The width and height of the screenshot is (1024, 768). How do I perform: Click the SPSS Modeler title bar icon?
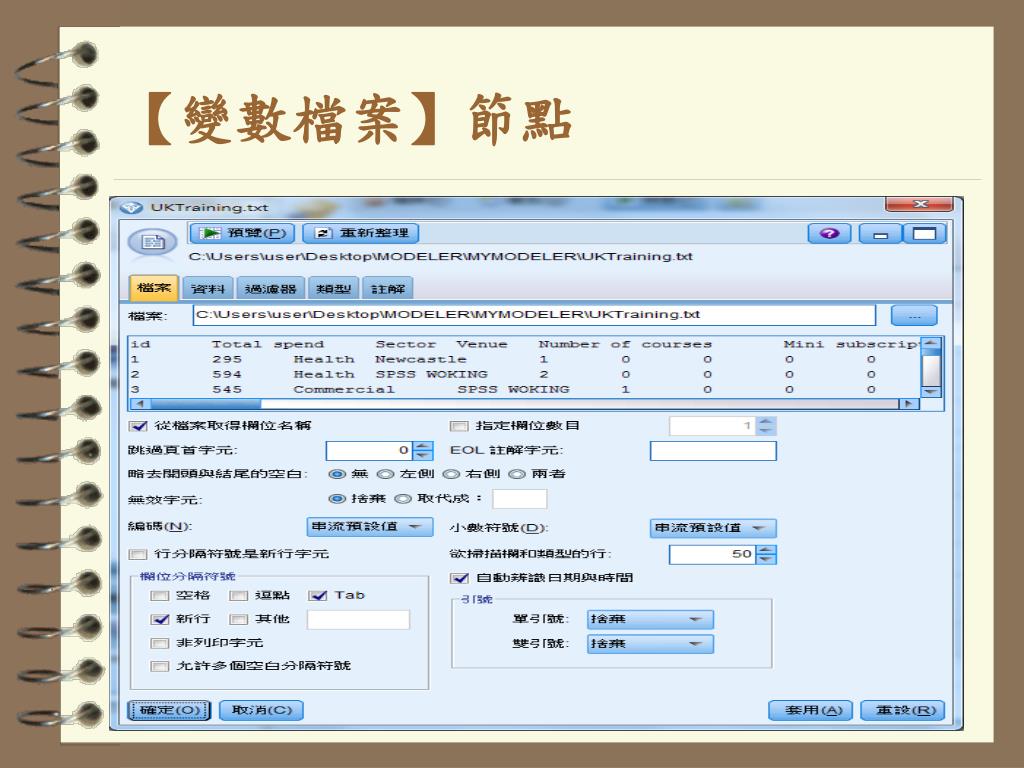tap(131, 208)
